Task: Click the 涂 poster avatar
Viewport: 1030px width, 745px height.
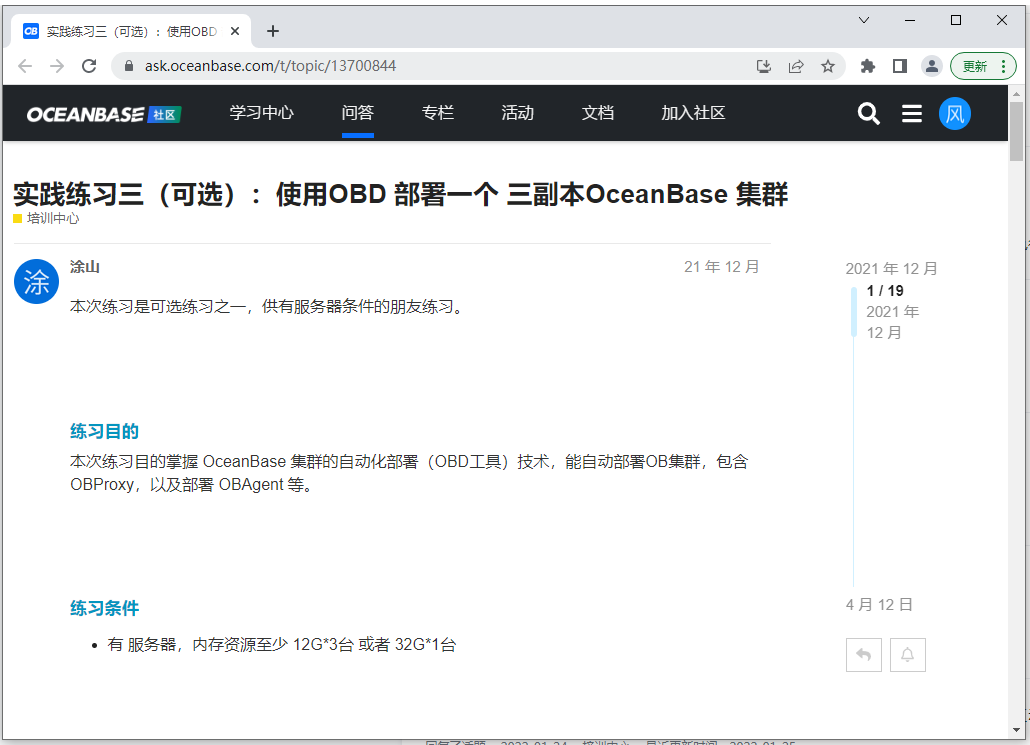Action: pos(37,281)
